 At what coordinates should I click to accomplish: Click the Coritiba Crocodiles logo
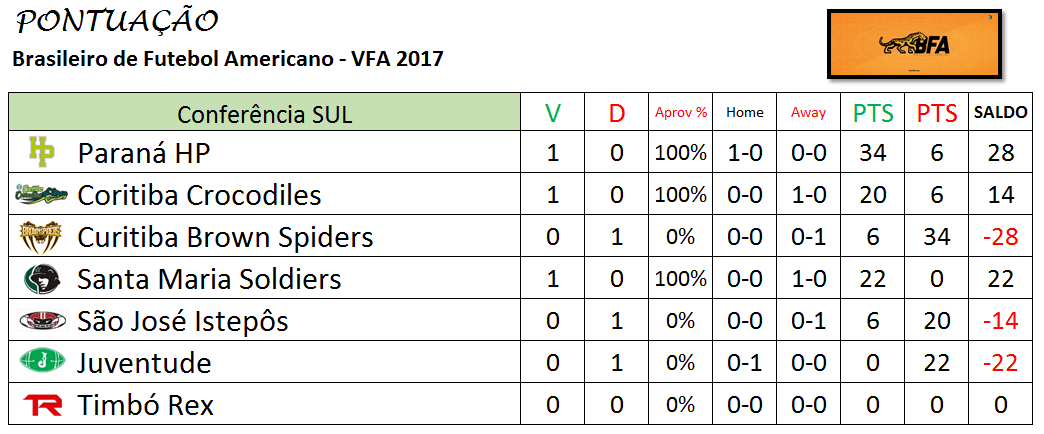(x=41, y=195)
